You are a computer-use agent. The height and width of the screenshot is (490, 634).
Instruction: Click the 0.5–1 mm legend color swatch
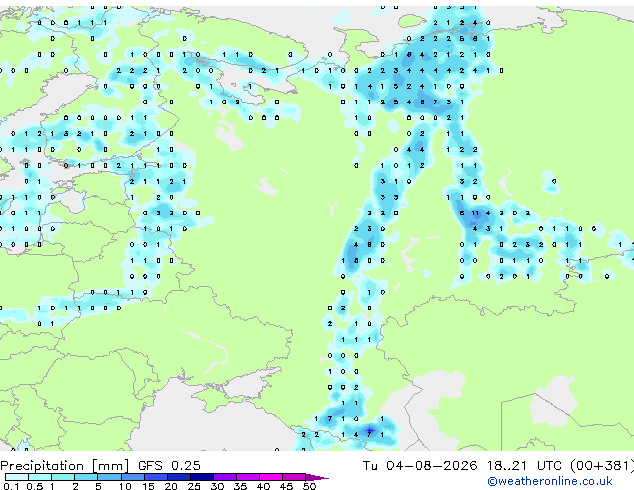coord(40,477)
